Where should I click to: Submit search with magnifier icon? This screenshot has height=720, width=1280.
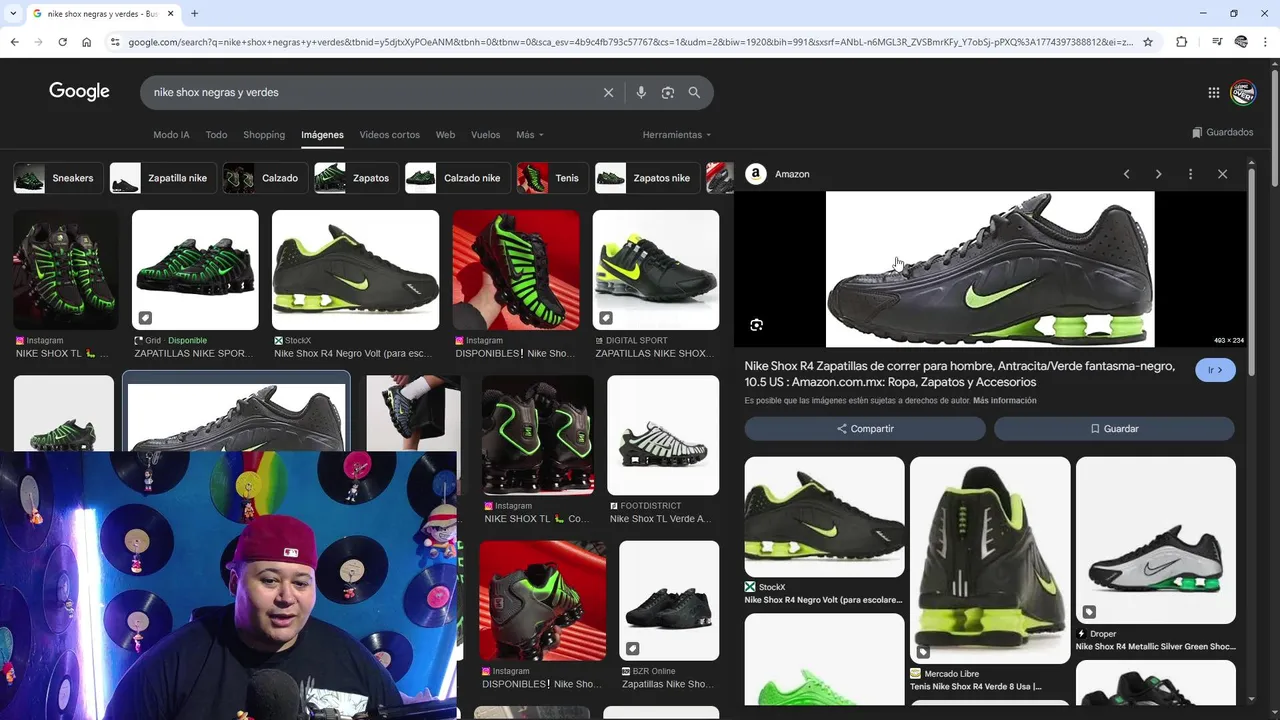tap(694, 92)
